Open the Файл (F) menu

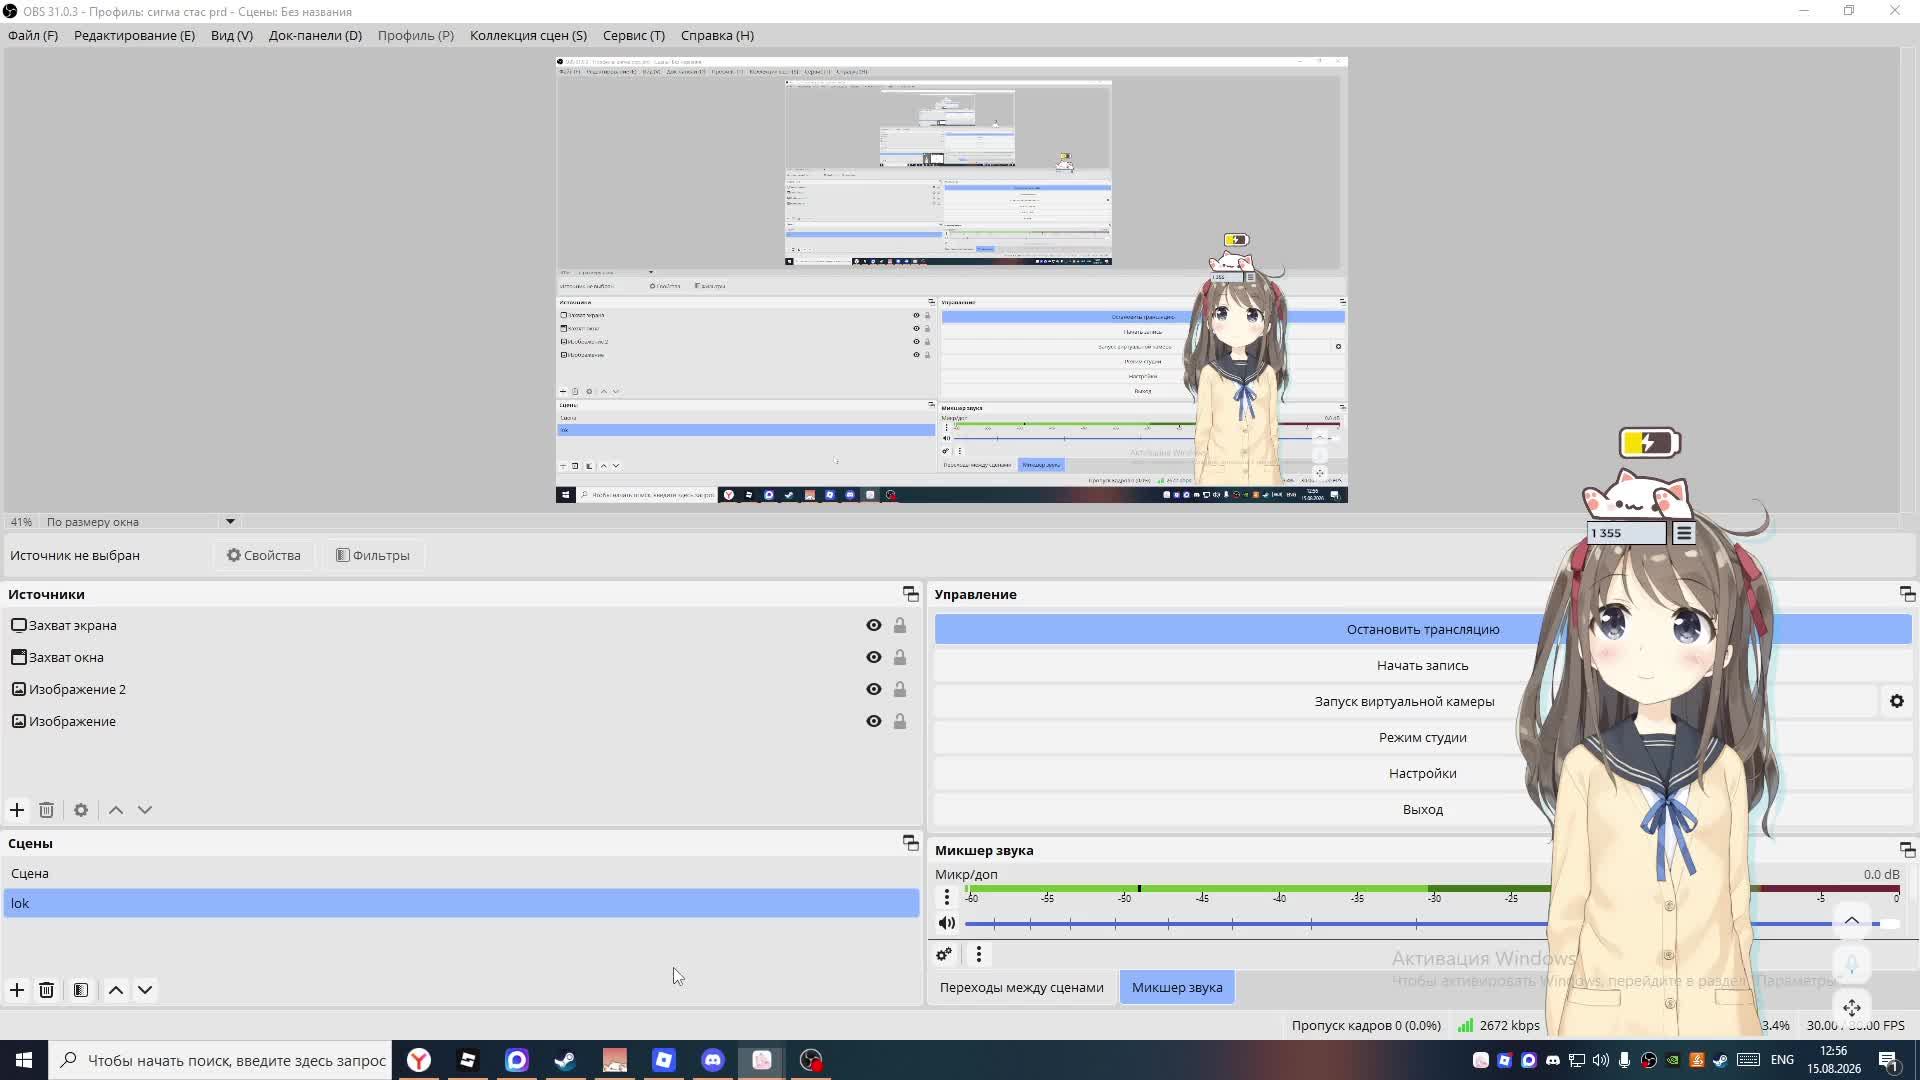33,35
